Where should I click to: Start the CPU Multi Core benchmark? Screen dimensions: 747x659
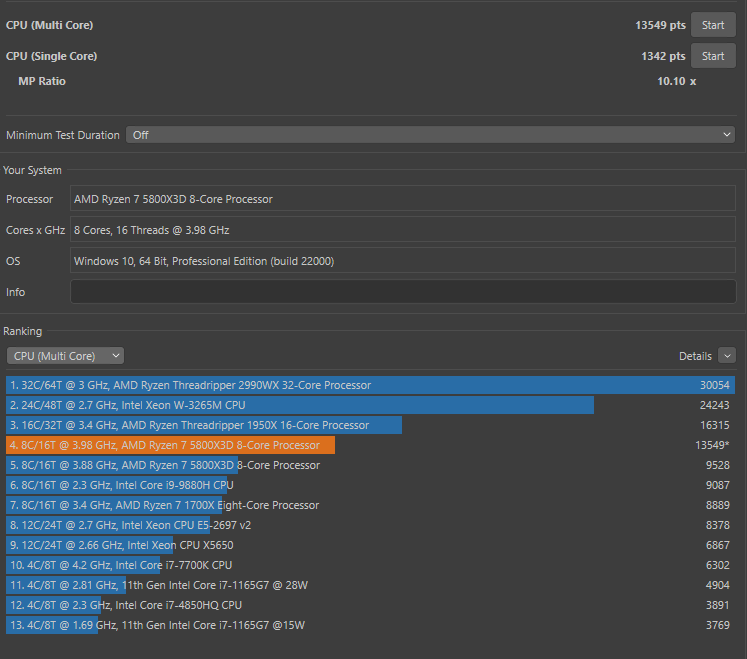coord(713,25)
